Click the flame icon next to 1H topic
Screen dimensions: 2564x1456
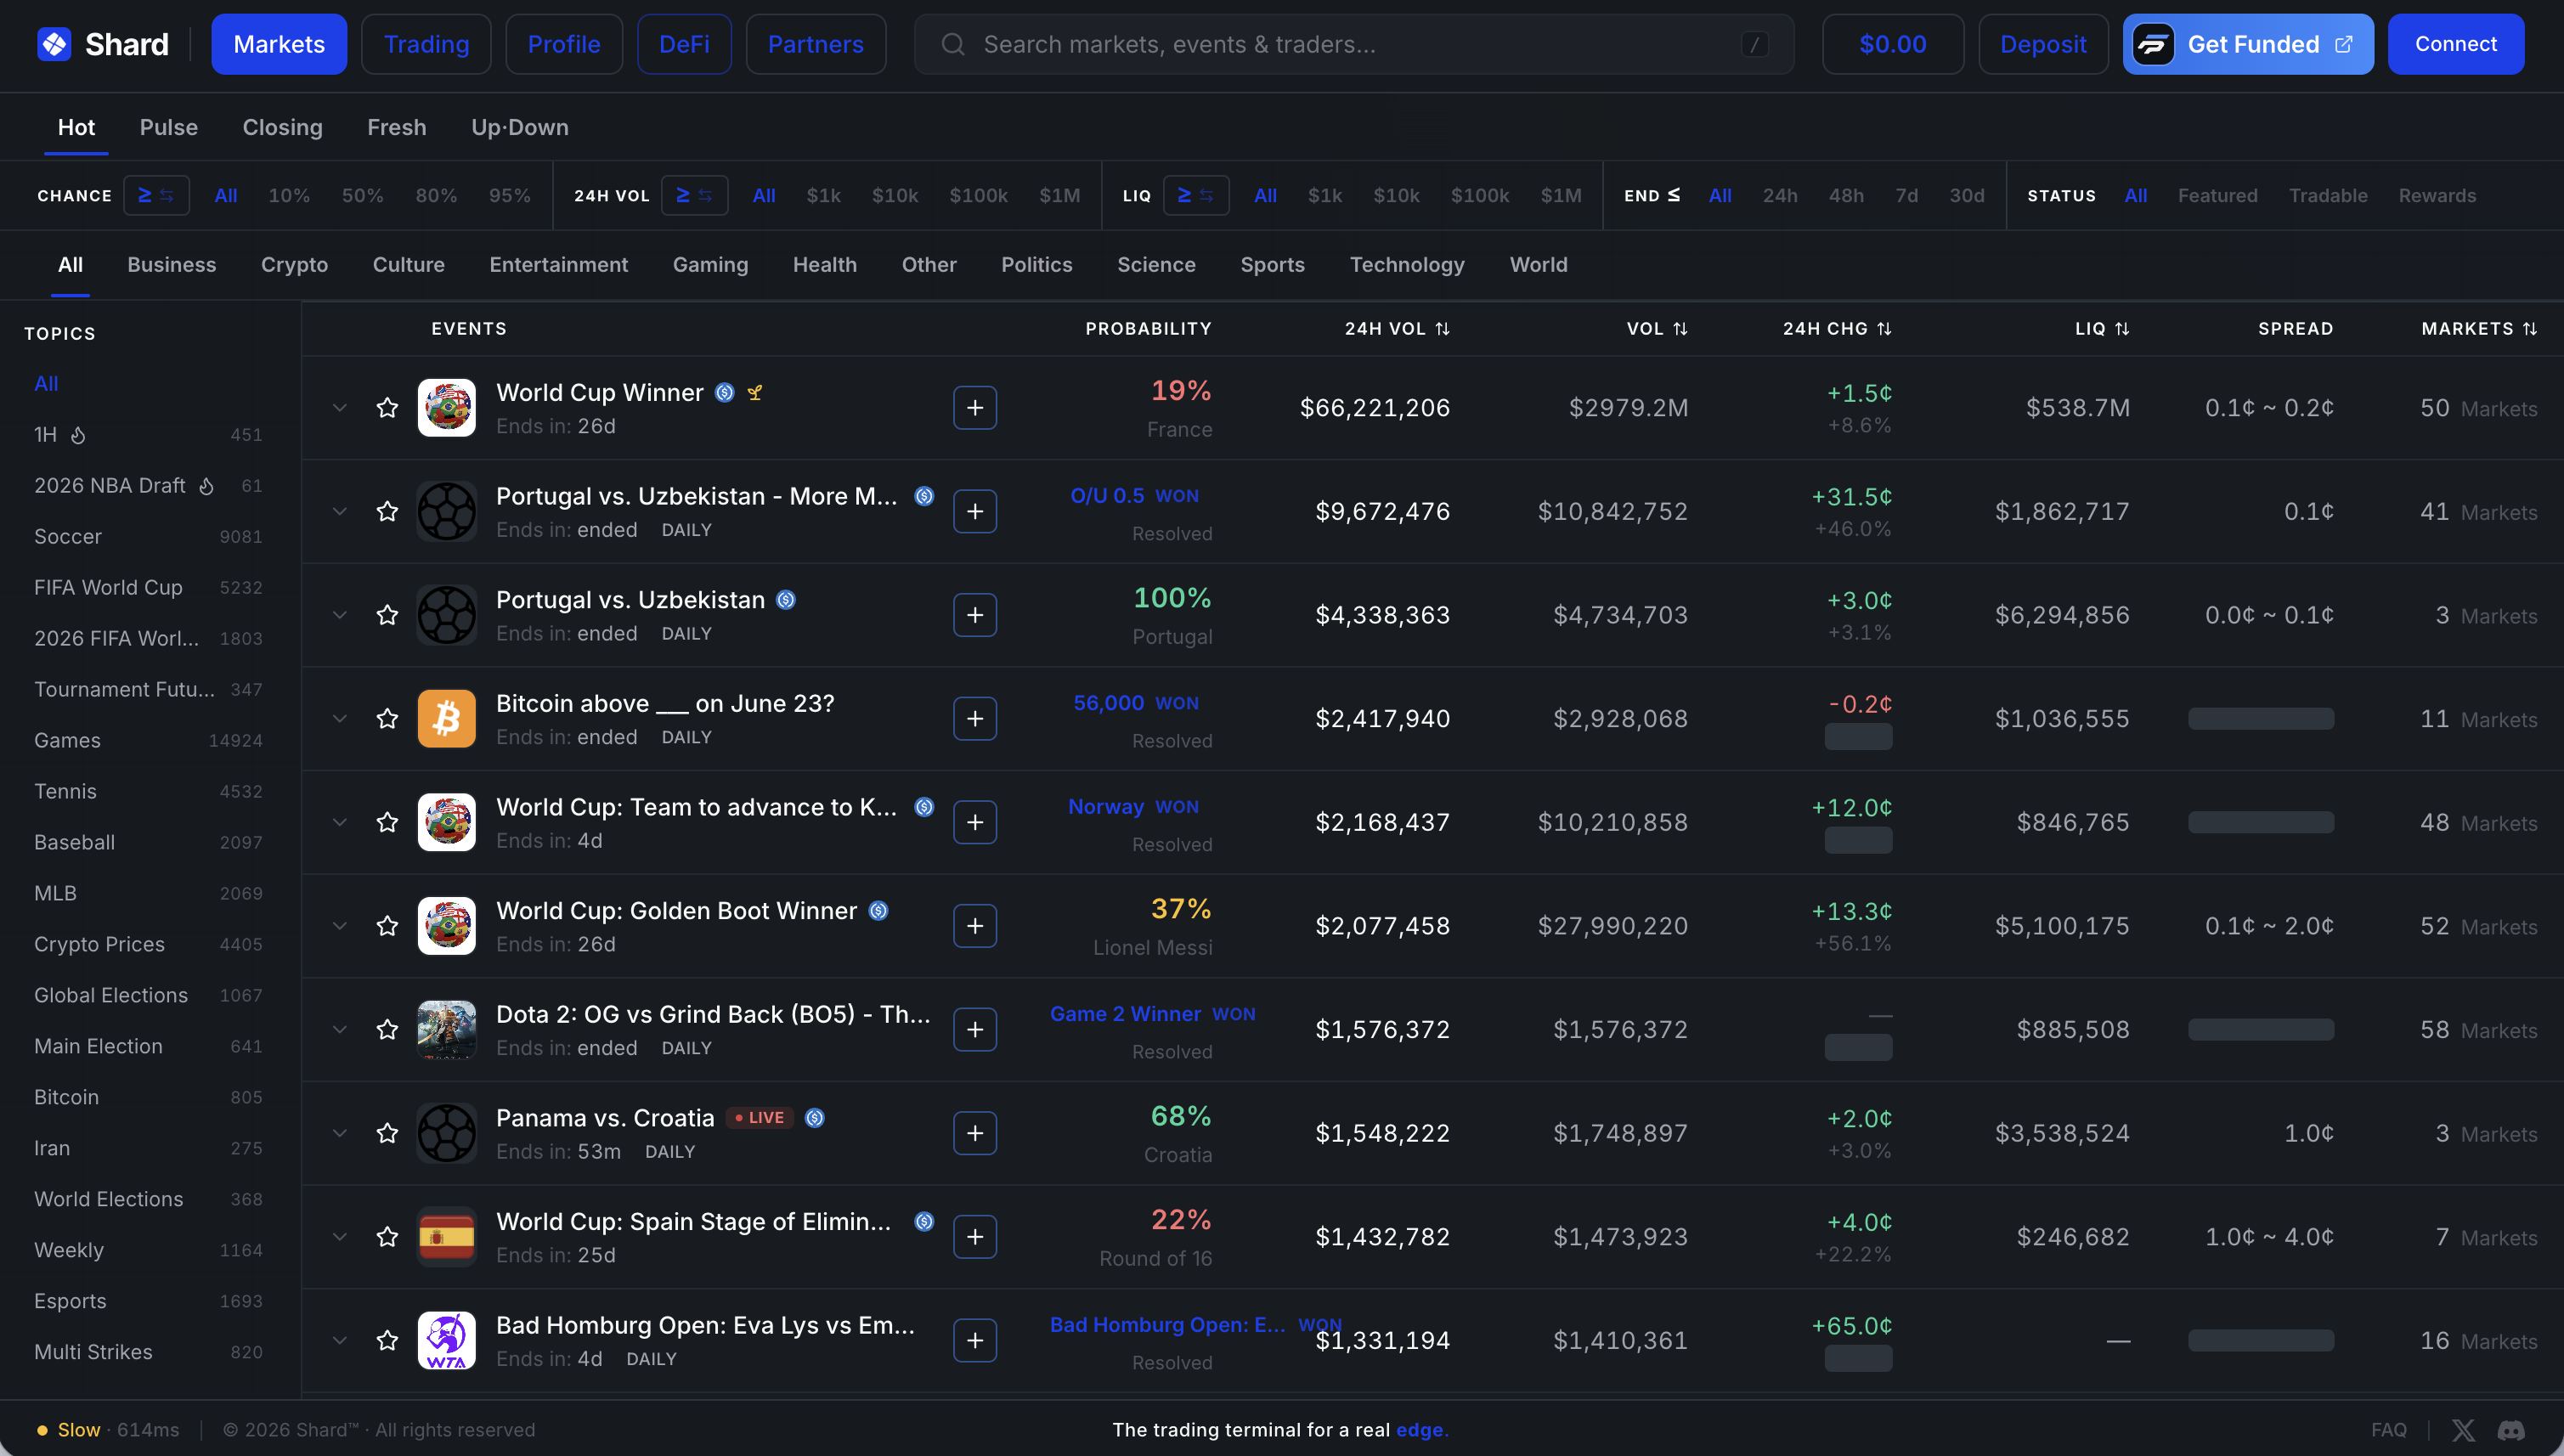pos(78,435)
